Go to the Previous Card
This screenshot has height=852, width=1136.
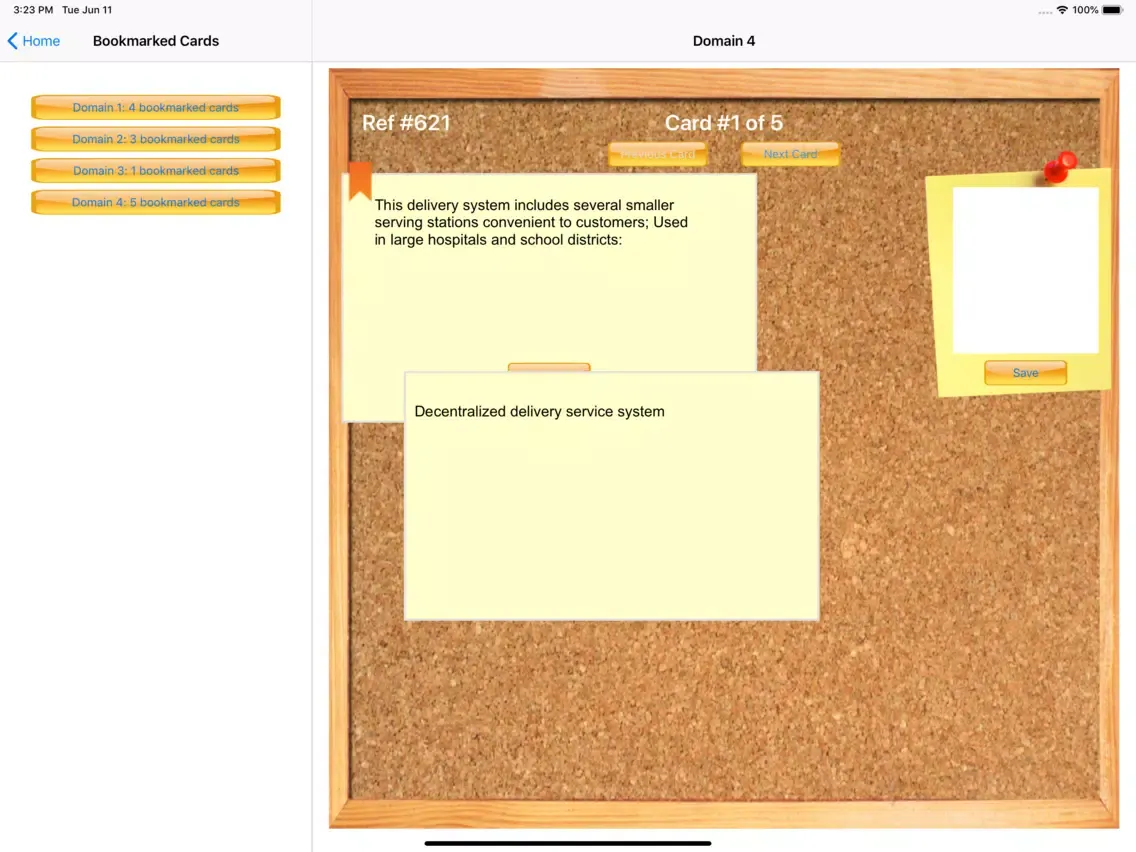click(x=658, y=154)
